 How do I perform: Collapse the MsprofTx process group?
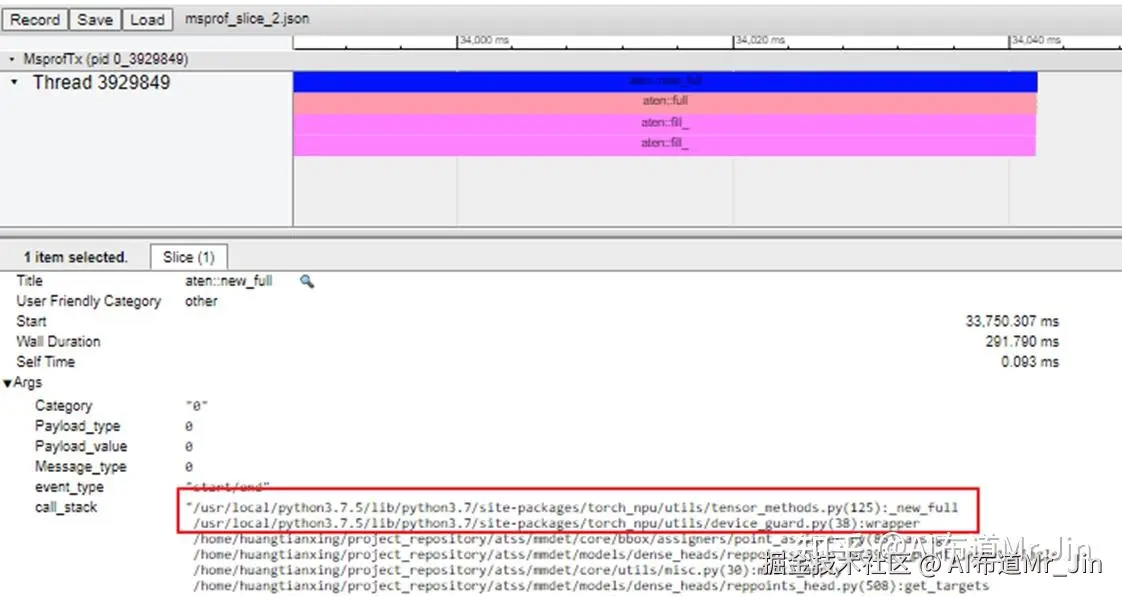click(11, 59)
